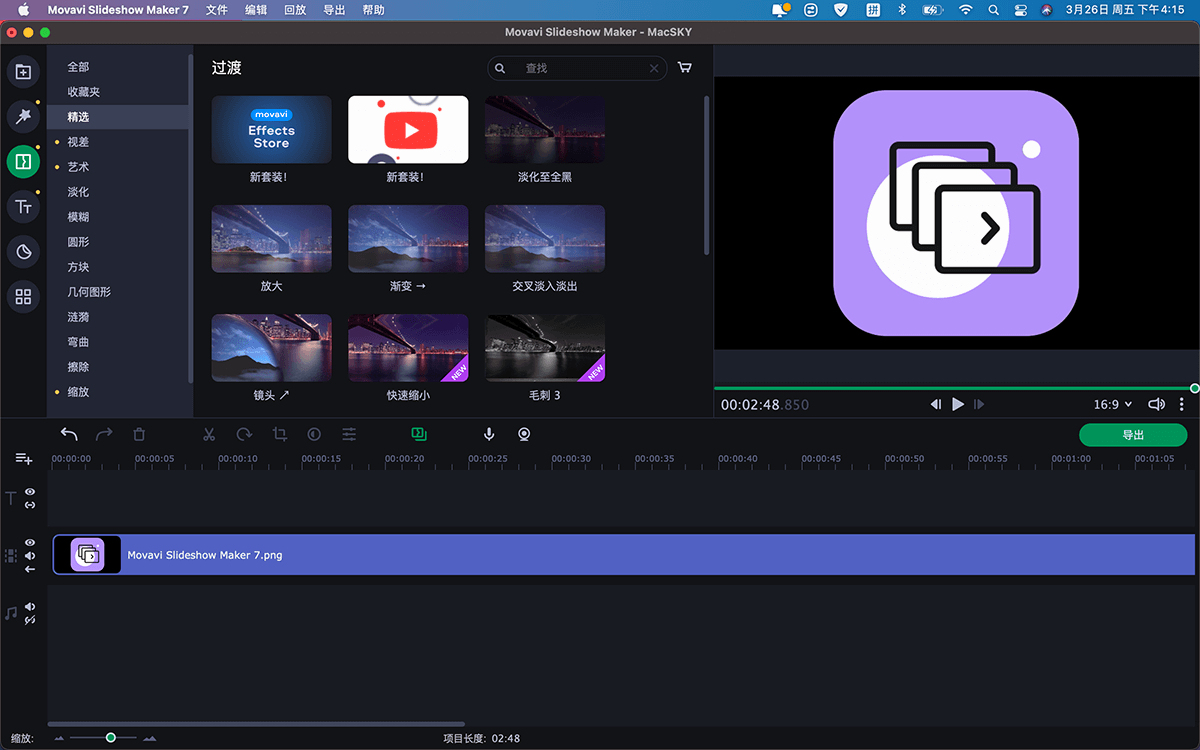Select the green transitions panel icon

pos(23,161)
